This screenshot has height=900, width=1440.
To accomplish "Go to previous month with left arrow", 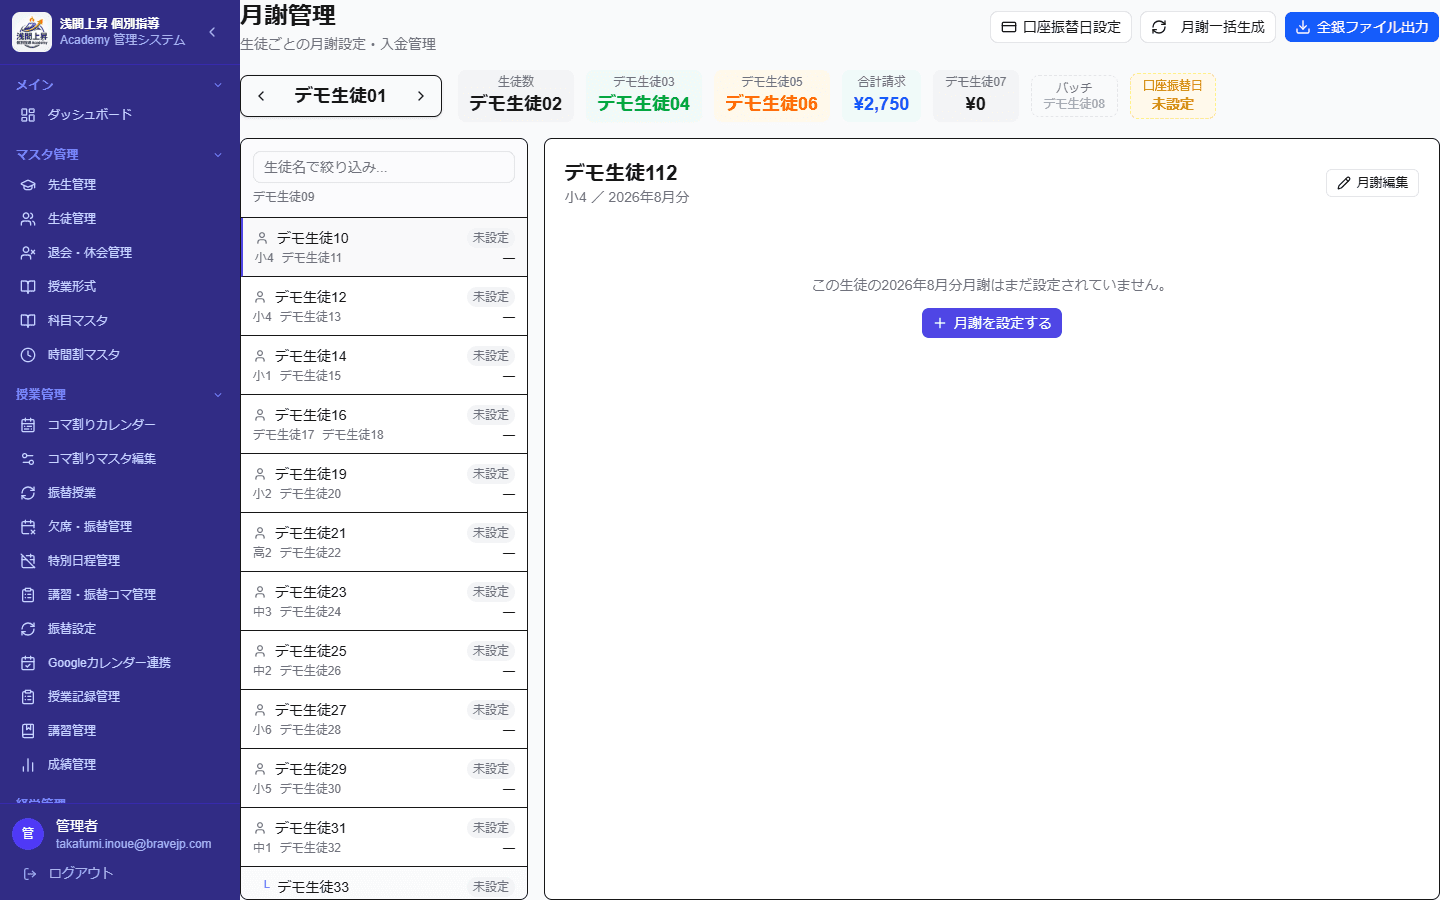I will tap(261, 96).
